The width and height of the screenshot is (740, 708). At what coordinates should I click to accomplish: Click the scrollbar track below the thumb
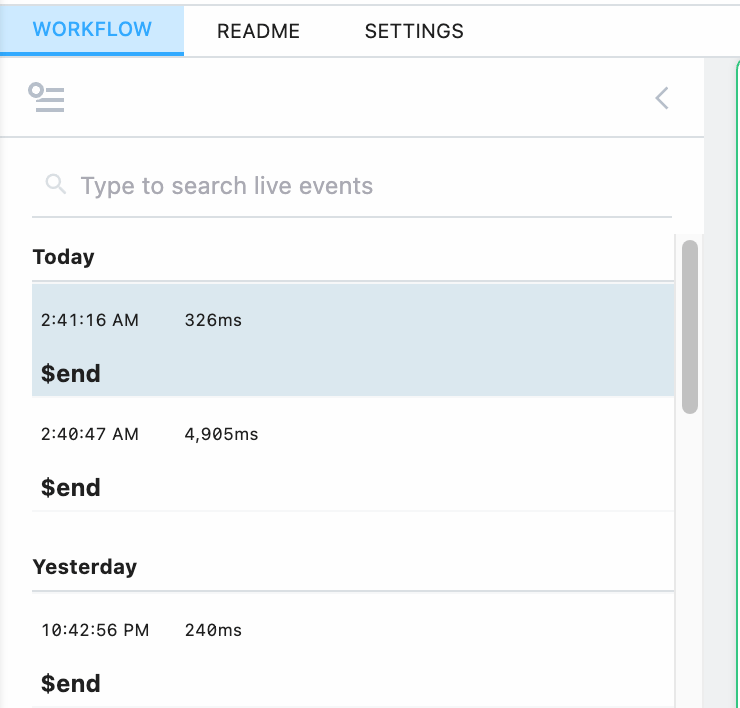tap(689, 560)
